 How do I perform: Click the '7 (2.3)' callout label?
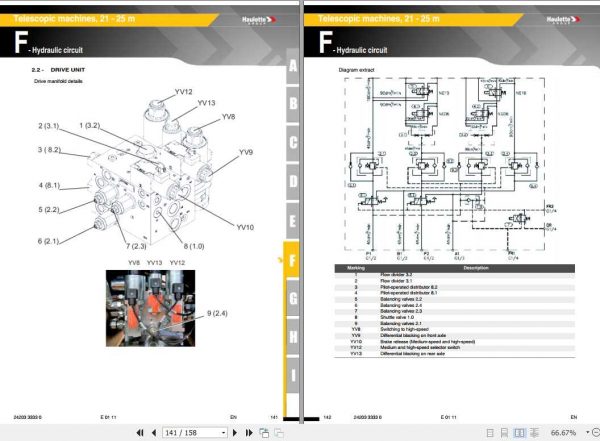(136, 246)
